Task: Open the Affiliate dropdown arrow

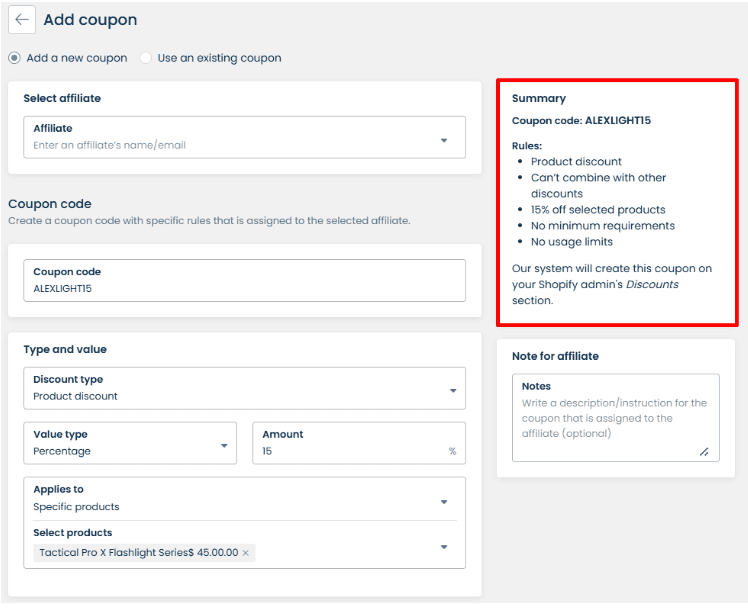Action: (x=444, y=140)
